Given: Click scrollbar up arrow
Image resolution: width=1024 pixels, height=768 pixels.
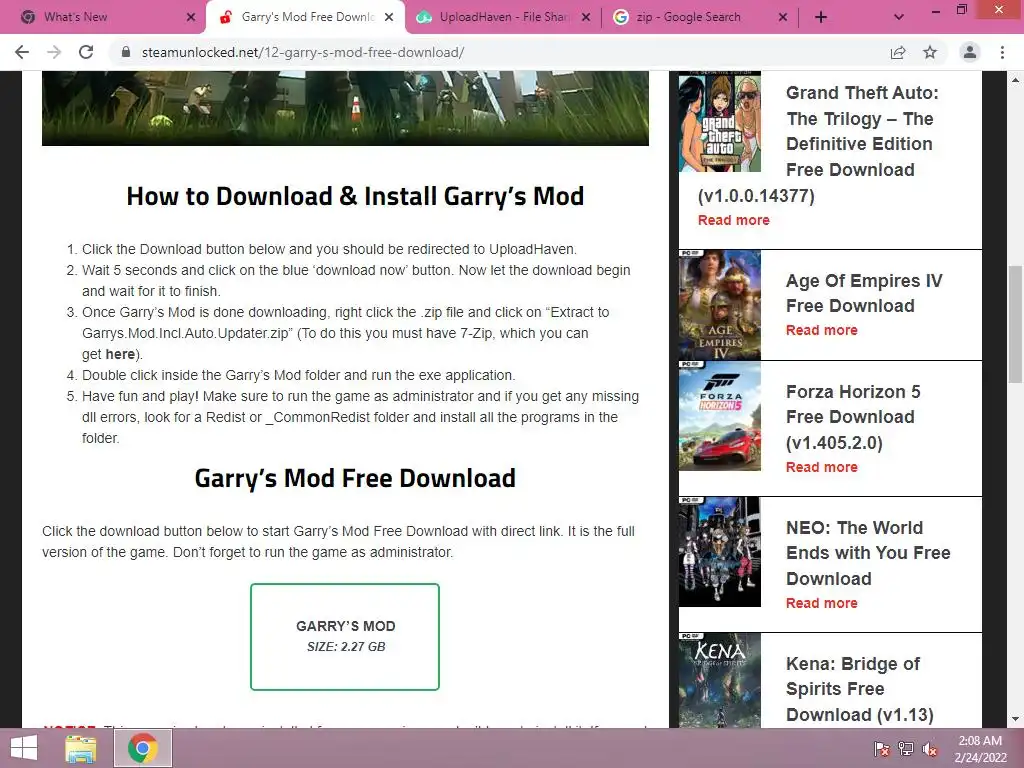Looking at the screenshot, I should [x=1015, y=79].
